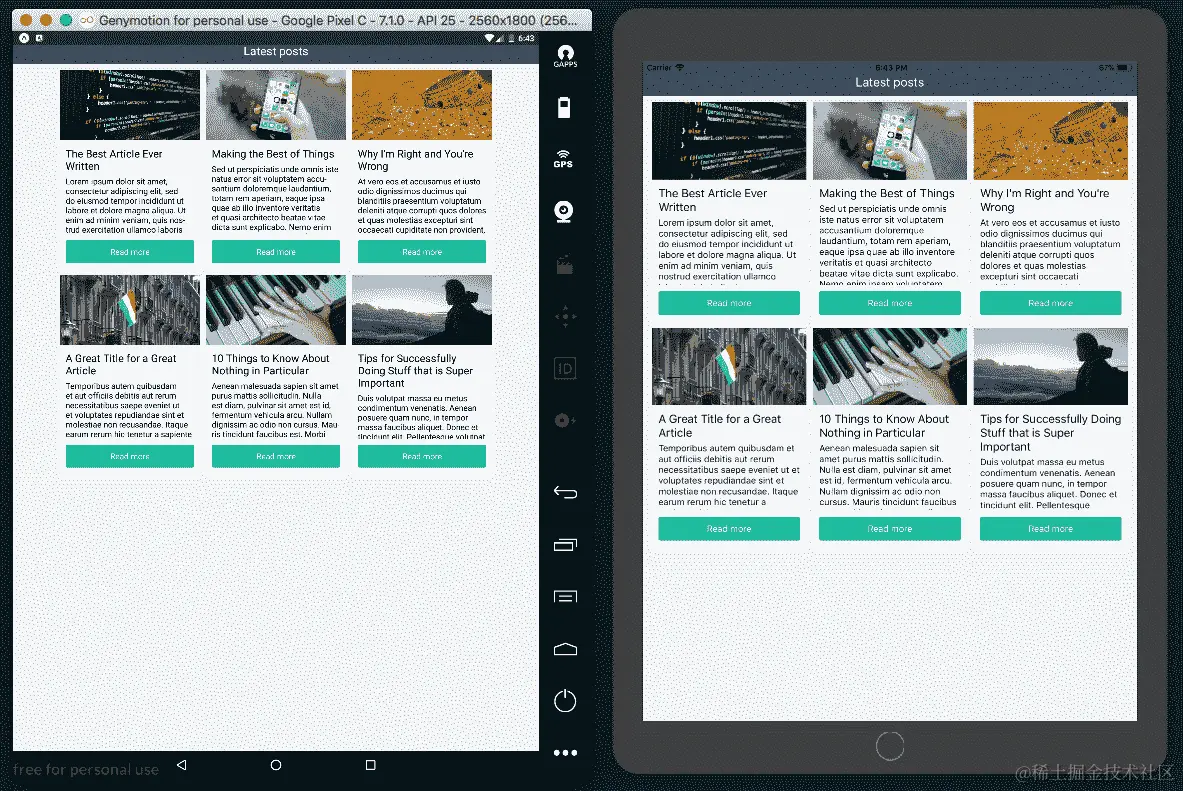Viewport: 1183px width, 791px height.
Task: Read more on Making the Best of Things, Android
Action: (275, 251)
